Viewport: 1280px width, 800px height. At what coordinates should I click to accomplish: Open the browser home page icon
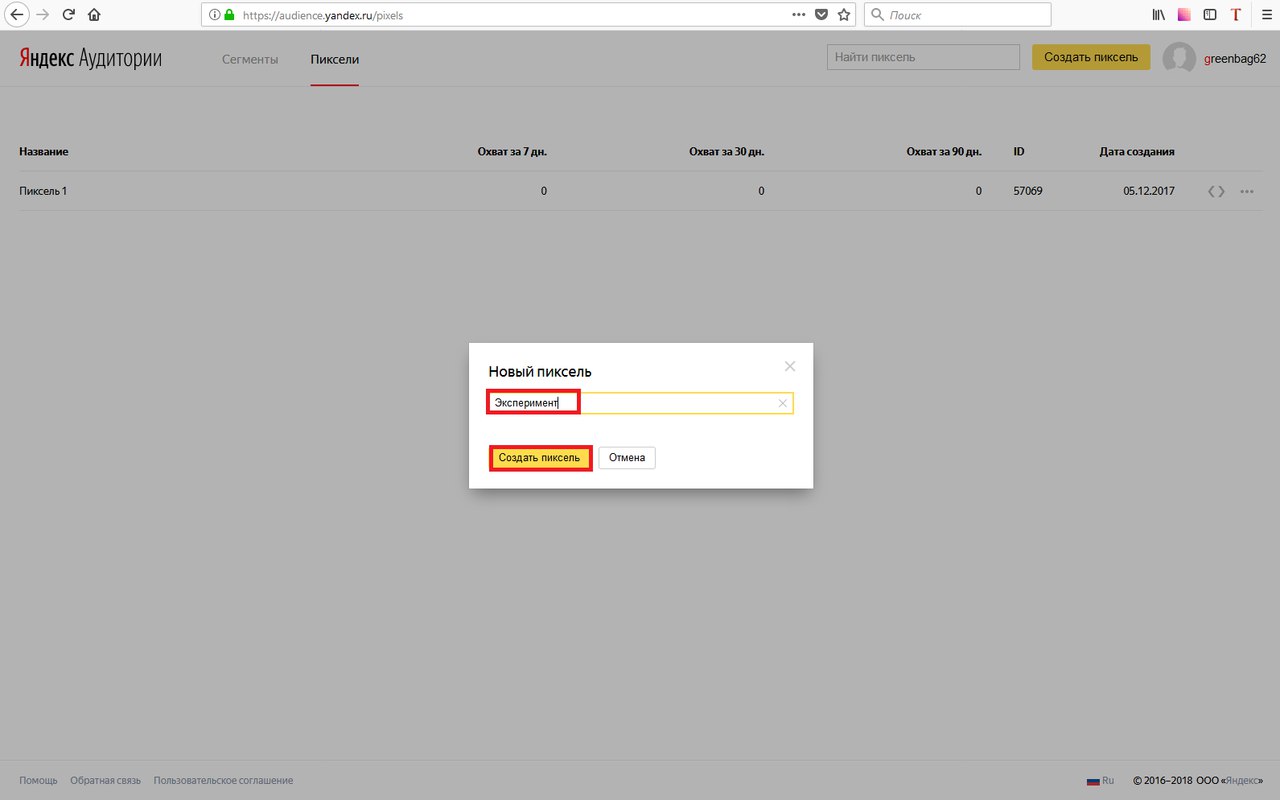pos(94,15)
